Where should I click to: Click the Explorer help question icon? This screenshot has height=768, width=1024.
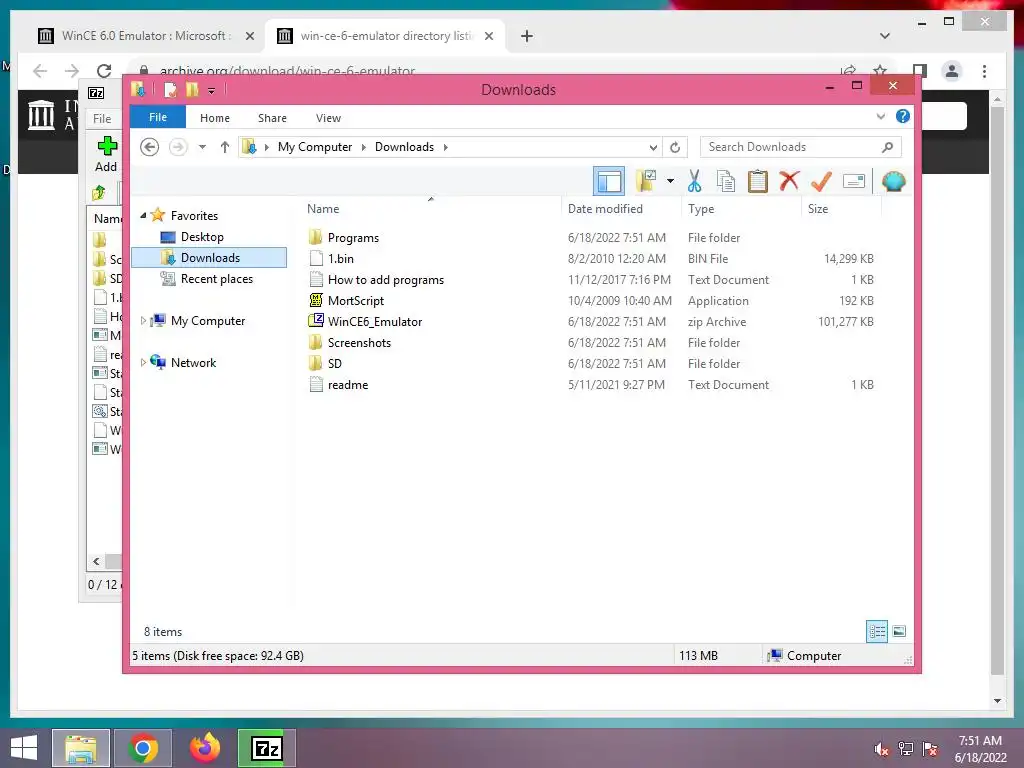coord(903,116)
